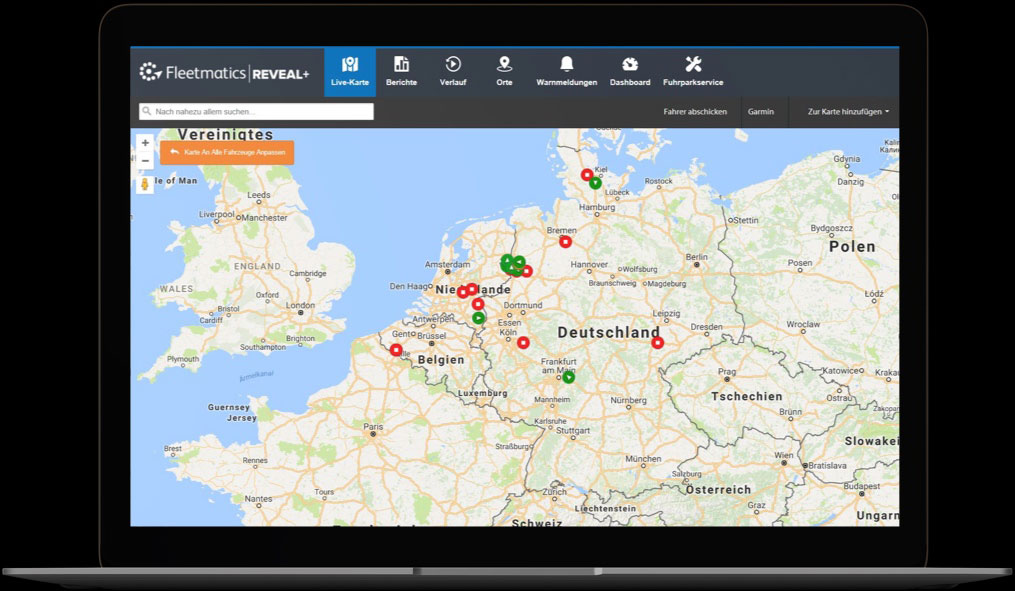This screenshot has width=1015, height=591.
Task: Select green vehicle marker south of Antwerpen-Niederlande cluster
Action: click(x=478, y=318)
